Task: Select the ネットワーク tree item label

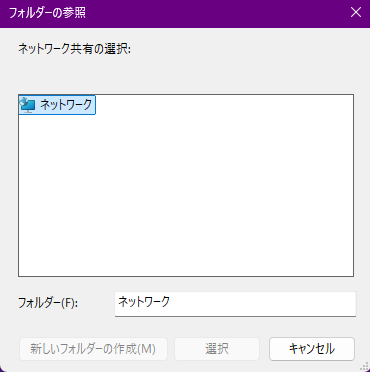Action: [66, 105]
